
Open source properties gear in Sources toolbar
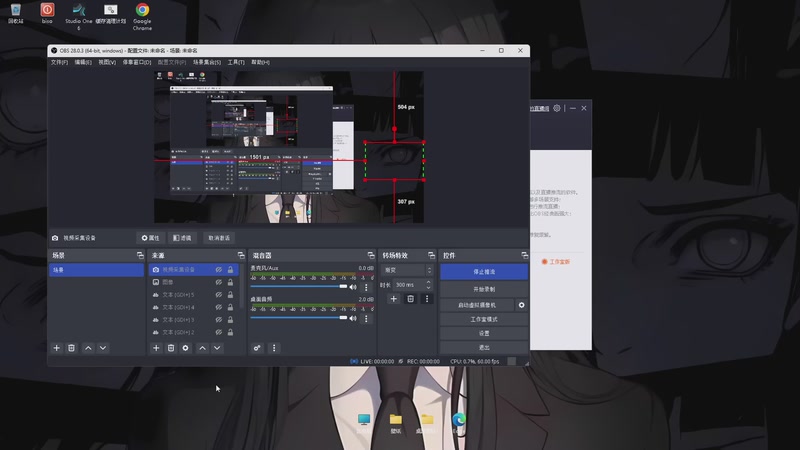186,348
